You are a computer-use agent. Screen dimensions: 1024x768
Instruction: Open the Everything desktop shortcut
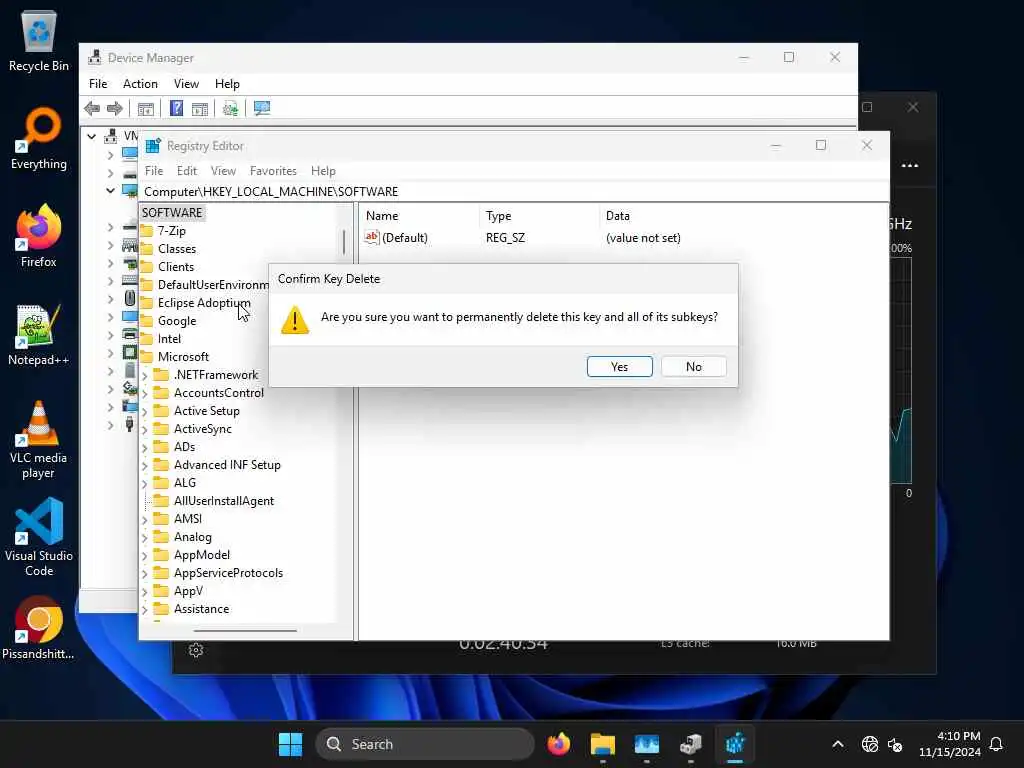39,138
